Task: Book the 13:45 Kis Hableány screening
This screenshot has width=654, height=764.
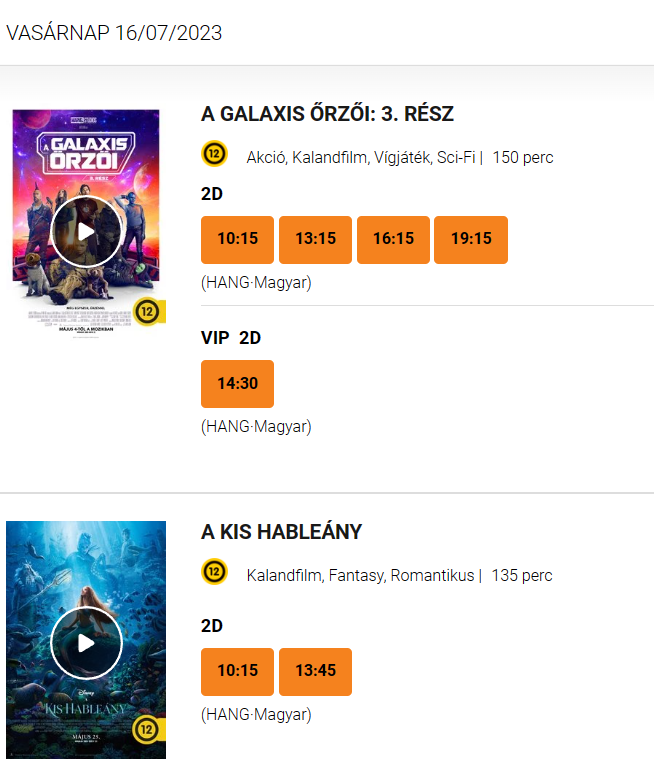Action: click(x=315, y=671)
